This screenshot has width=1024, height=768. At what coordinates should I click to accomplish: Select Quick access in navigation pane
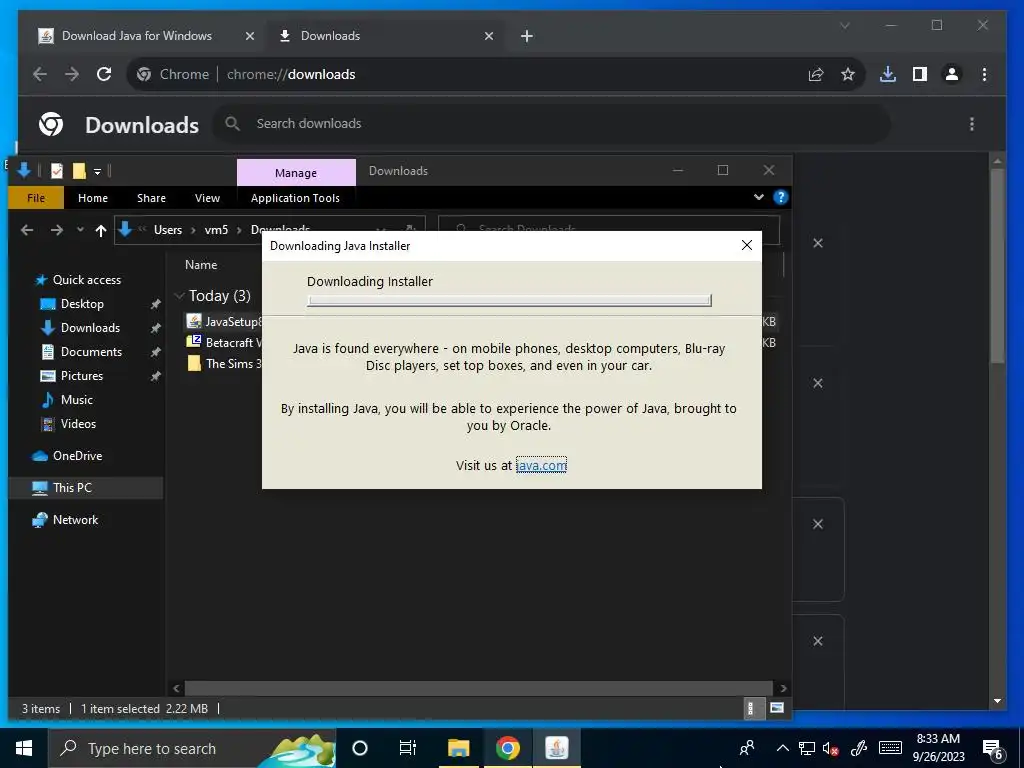pyautogui.click(x=86, y=280)
